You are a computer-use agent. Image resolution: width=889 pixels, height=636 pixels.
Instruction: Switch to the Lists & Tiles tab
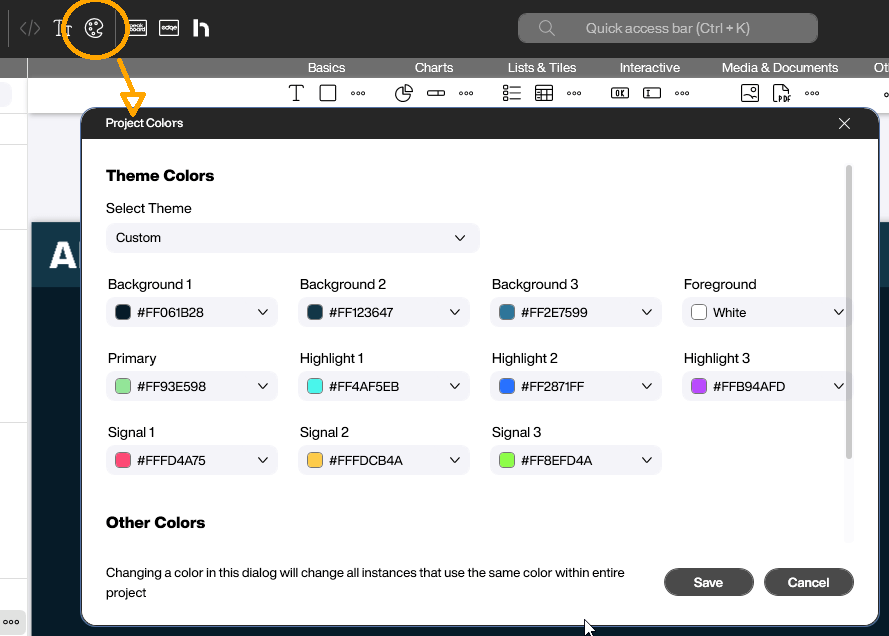[542, 68]
